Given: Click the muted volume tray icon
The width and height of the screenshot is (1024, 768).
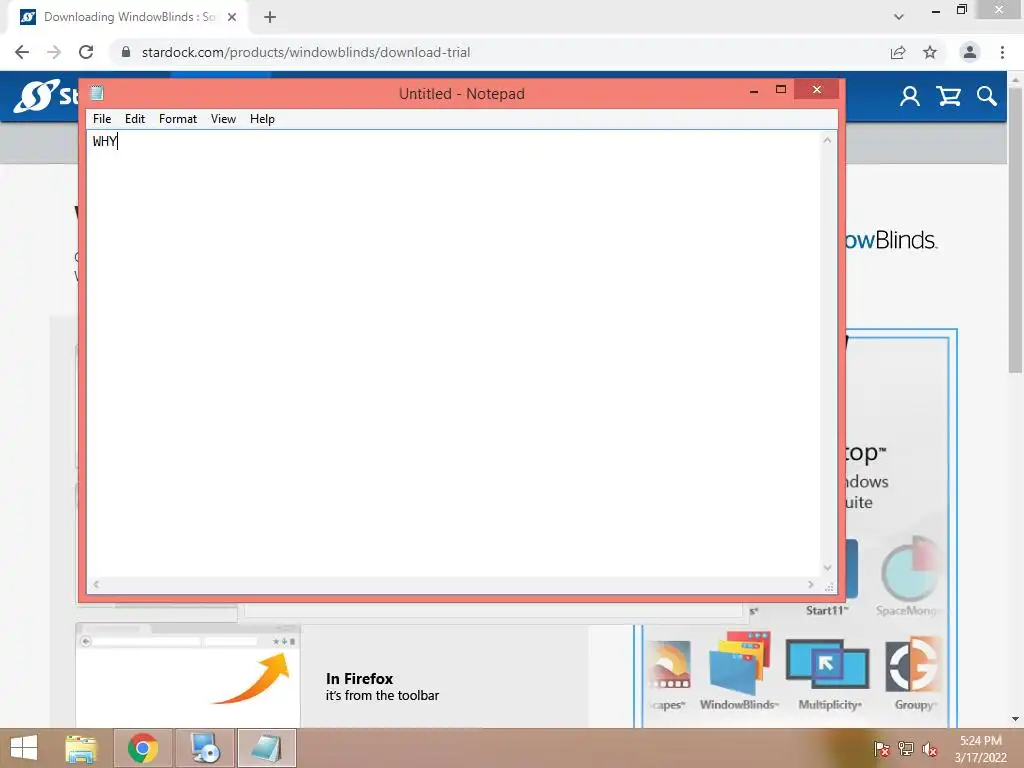Looking at the screenshot, I should (930, 749).
